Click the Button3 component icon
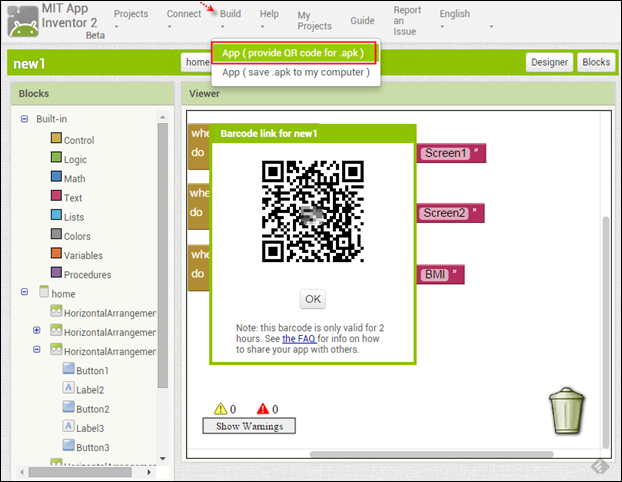The image size is (622, 482). (x=69, y=445)
